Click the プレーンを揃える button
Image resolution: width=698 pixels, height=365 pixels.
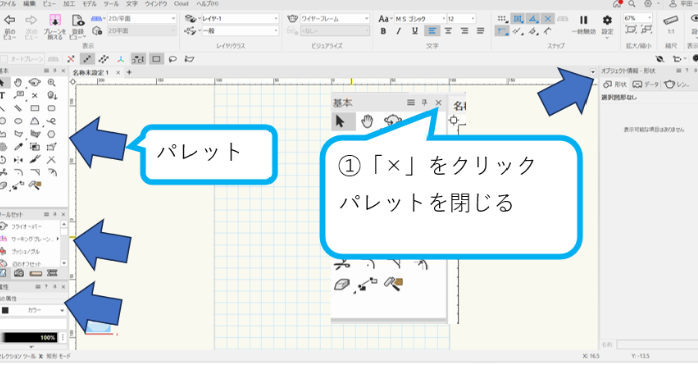pyautogui.click(x=55, y=26)
